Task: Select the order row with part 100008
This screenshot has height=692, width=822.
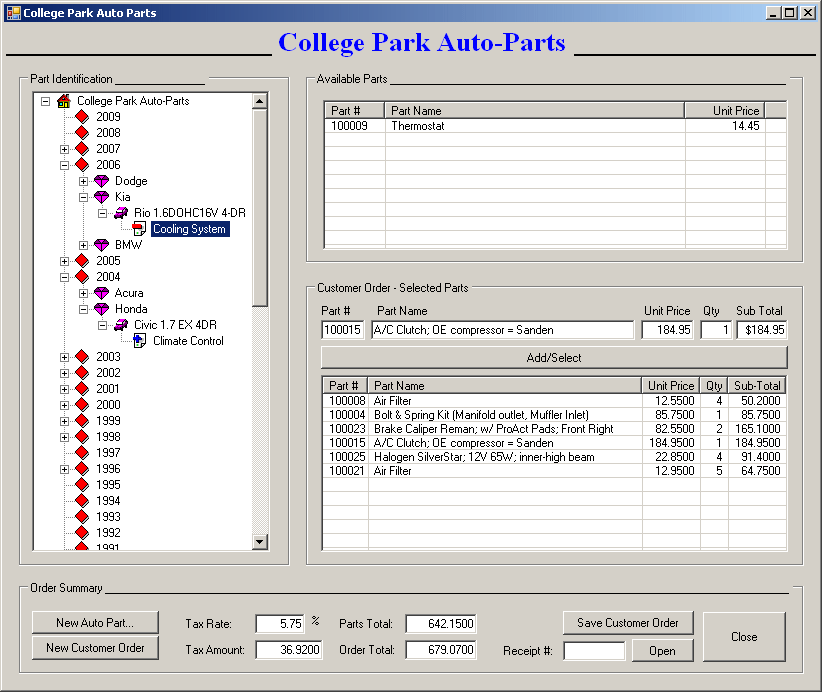Action: click(x=554, y=401)
